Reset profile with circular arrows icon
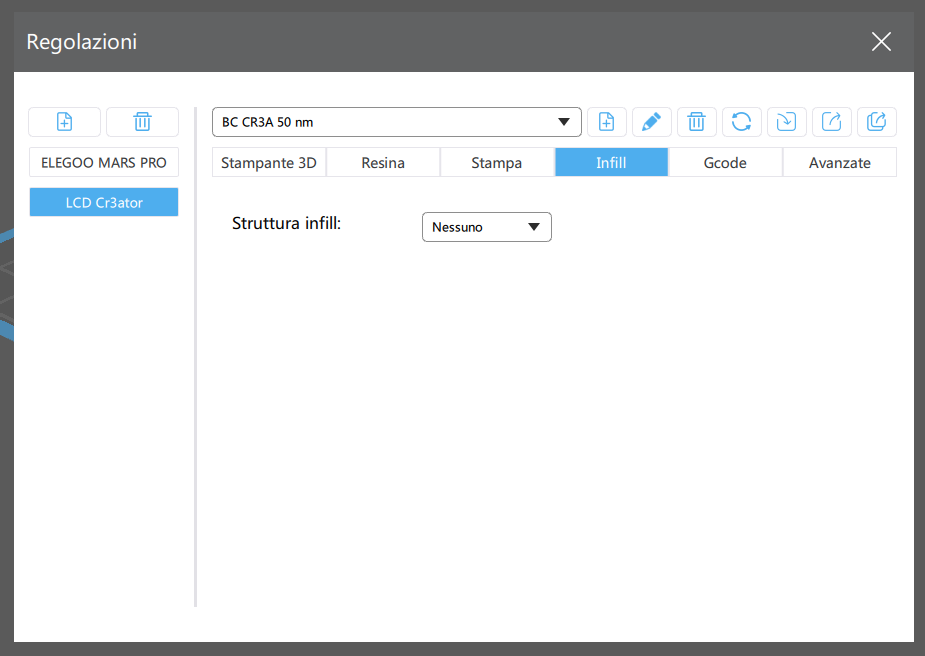The height and width of the screenshot is (656, 925). tap(742, 122)
